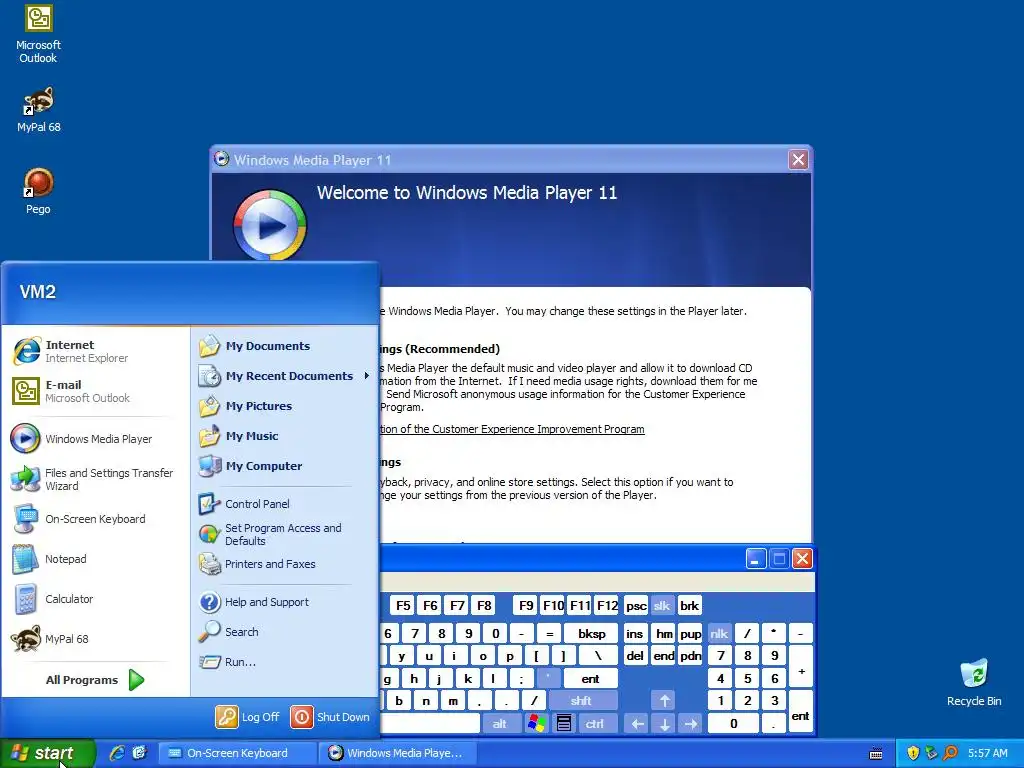Screen dimensions: 1024x768
Task: Click the space bar on keyboard
Action: pos(431,724)
